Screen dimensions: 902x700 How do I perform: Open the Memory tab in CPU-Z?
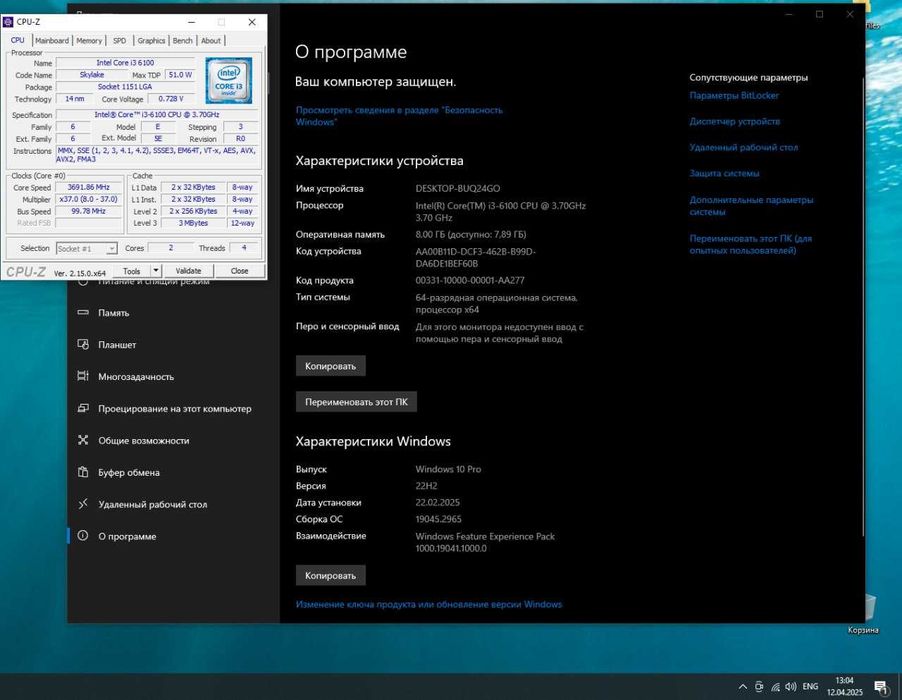coord(89,40)
